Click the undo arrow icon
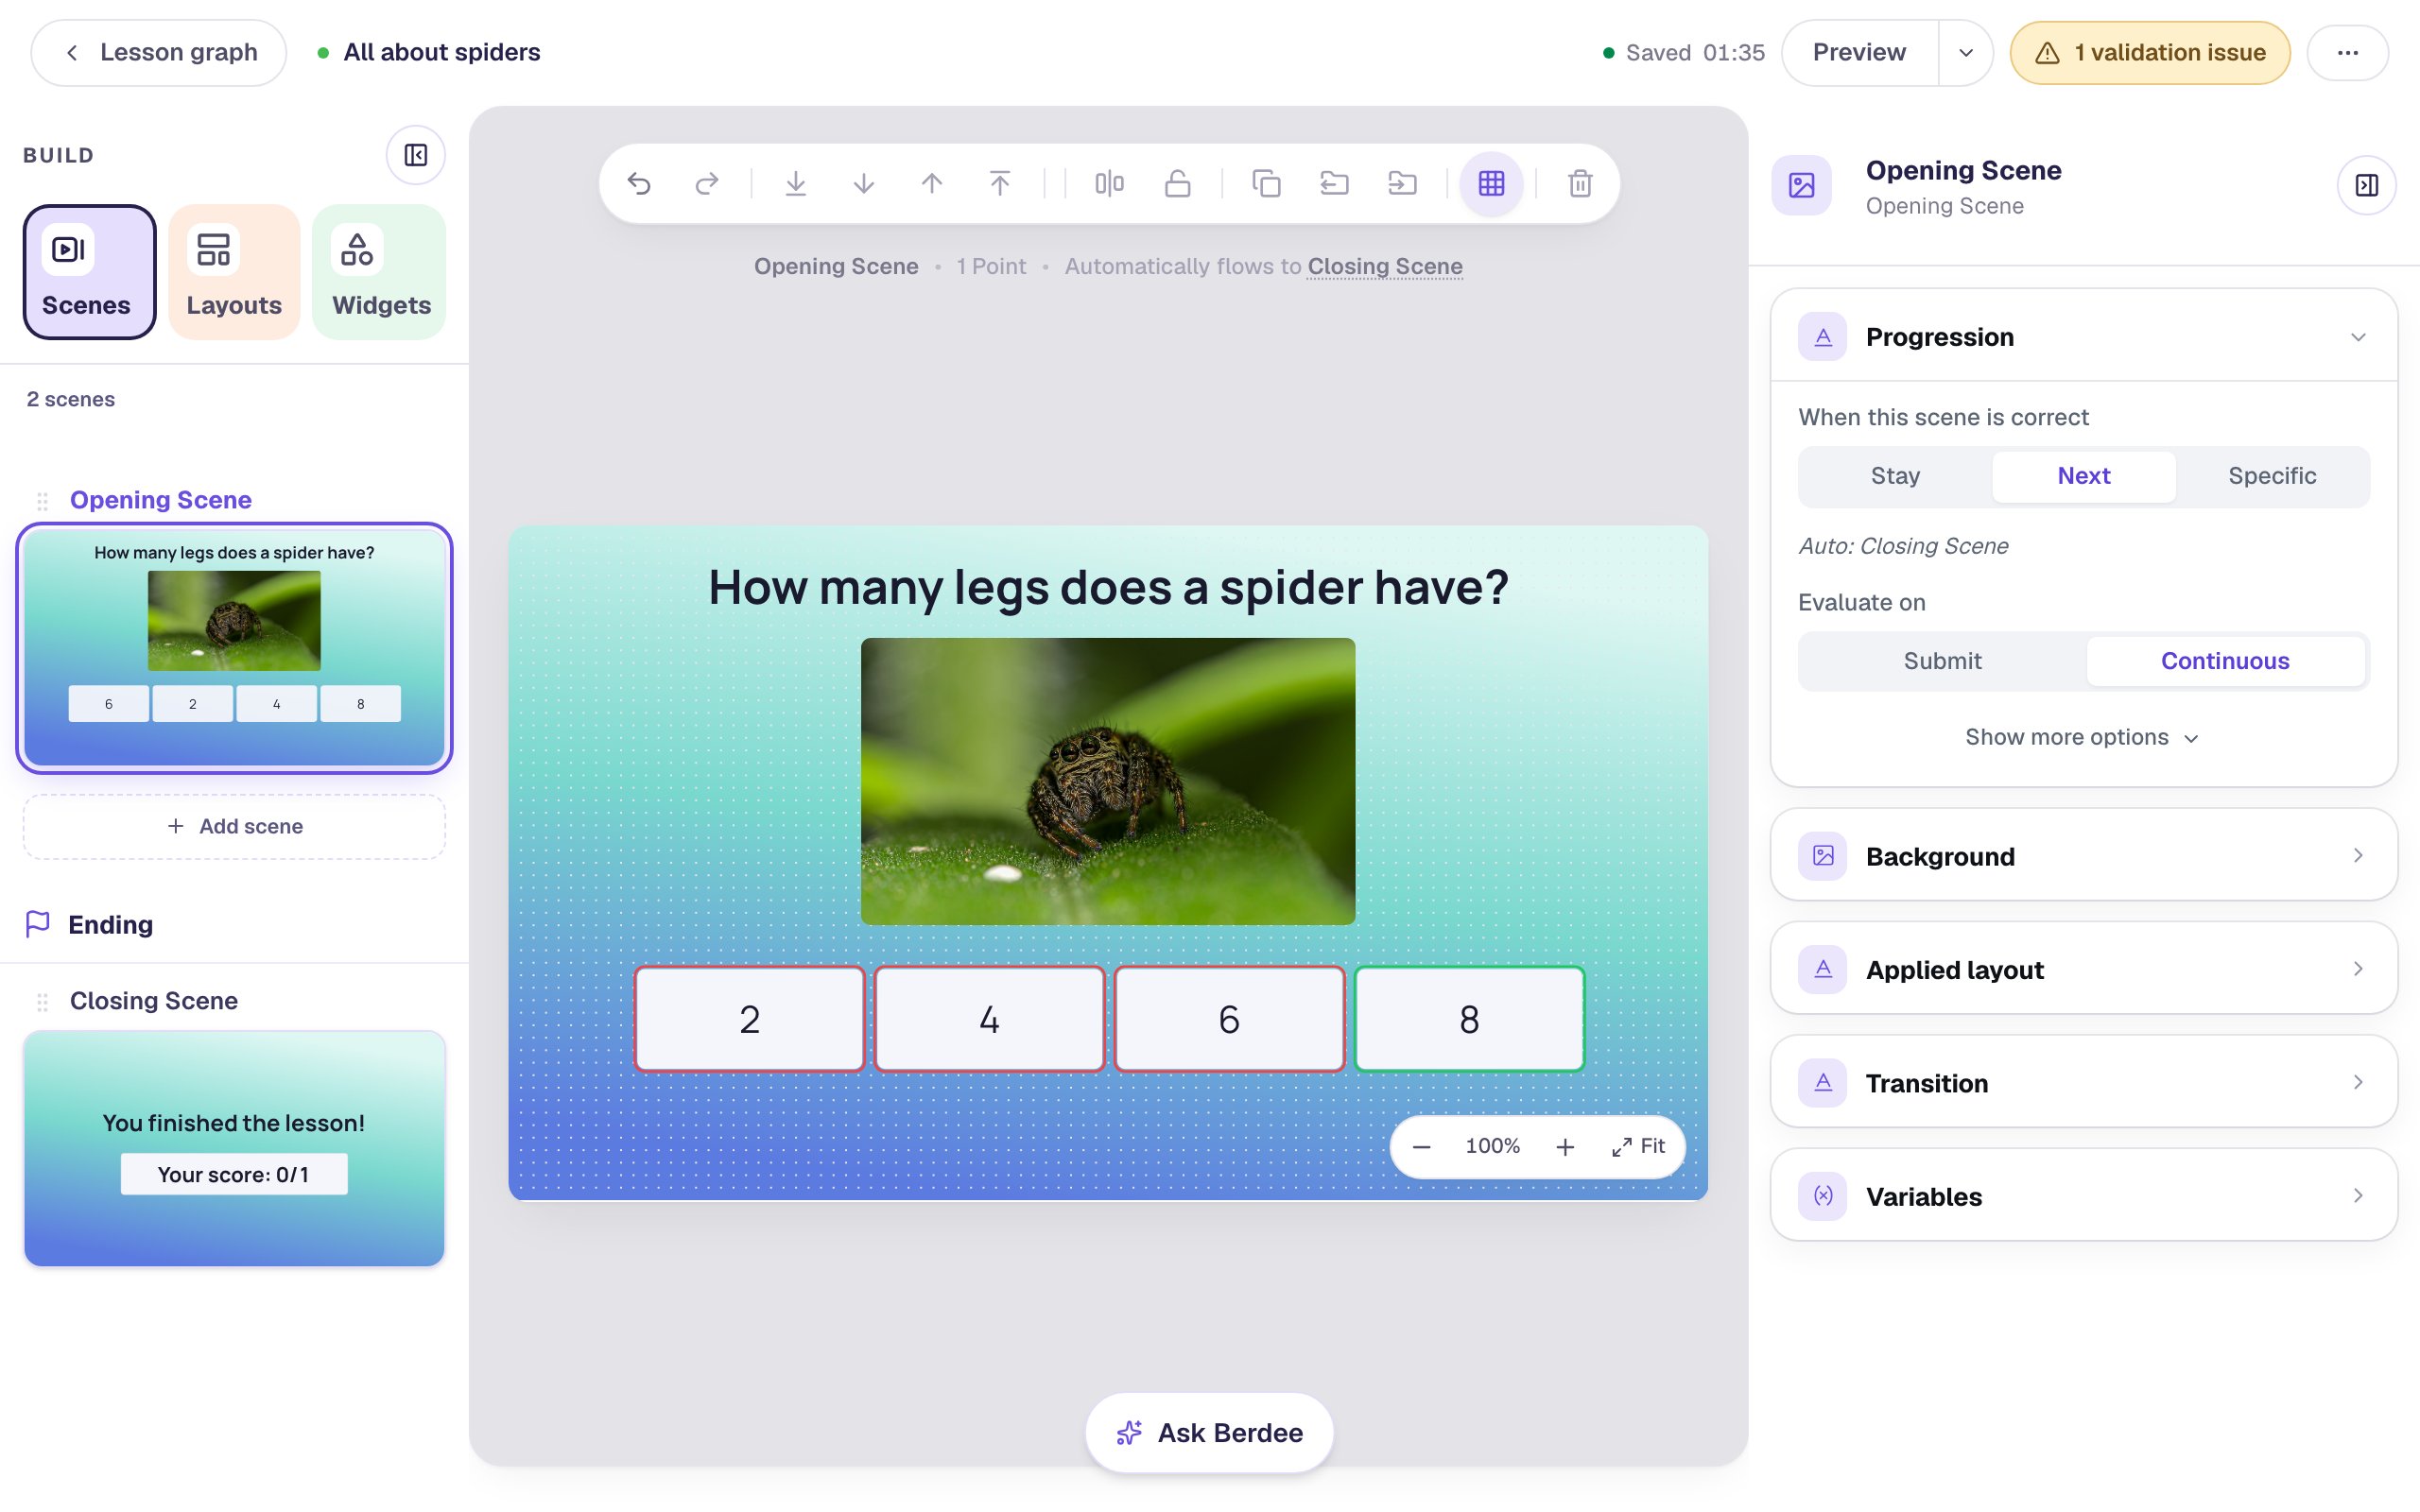The width and height of the screenshot is (2420, 1512). (639, 183)
